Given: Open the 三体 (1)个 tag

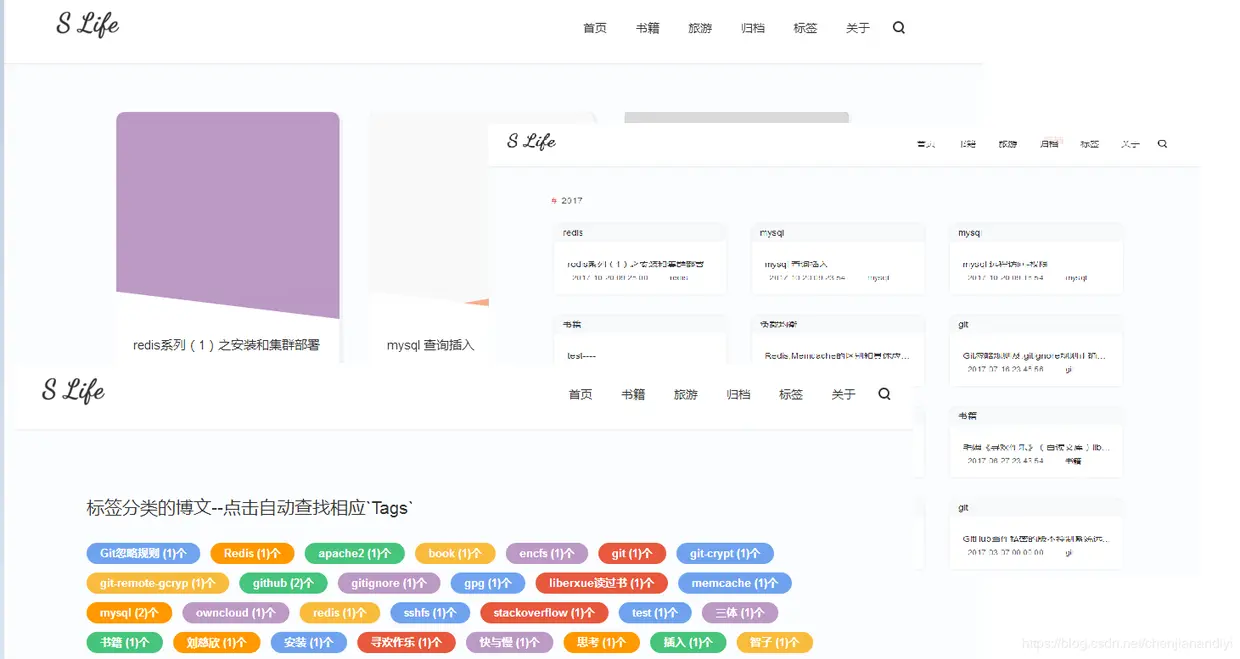Looking at the screenshot, I should (740, 613).
